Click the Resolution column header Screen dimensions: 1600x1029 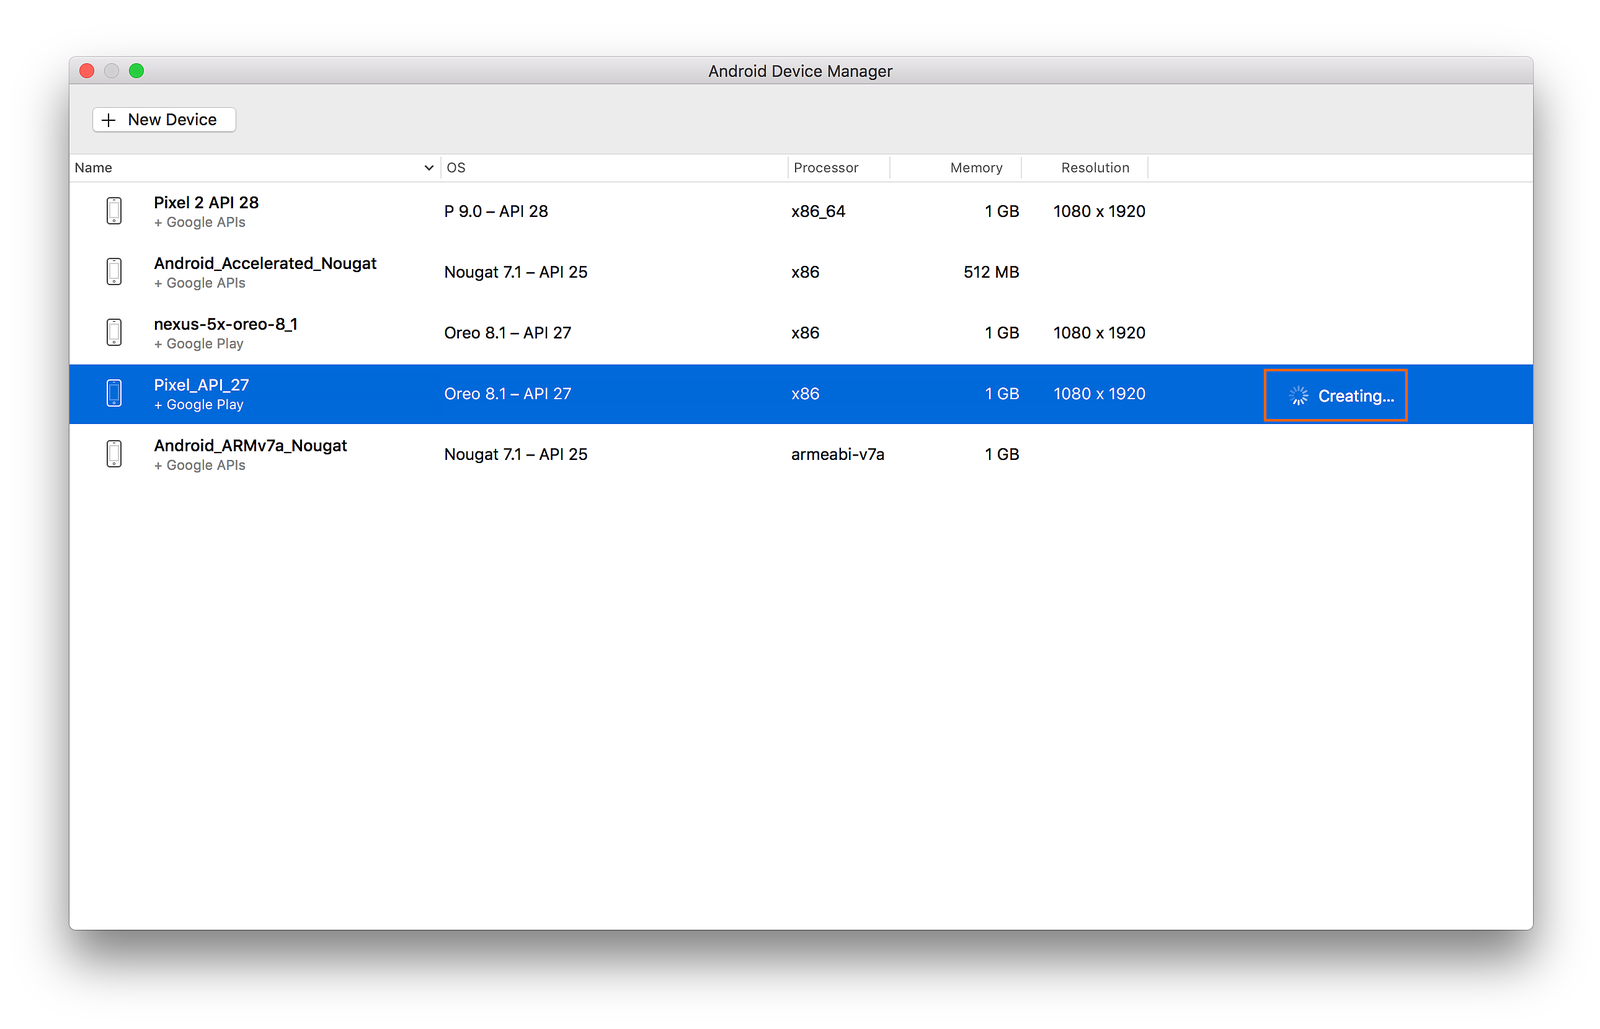[1095, 168]
